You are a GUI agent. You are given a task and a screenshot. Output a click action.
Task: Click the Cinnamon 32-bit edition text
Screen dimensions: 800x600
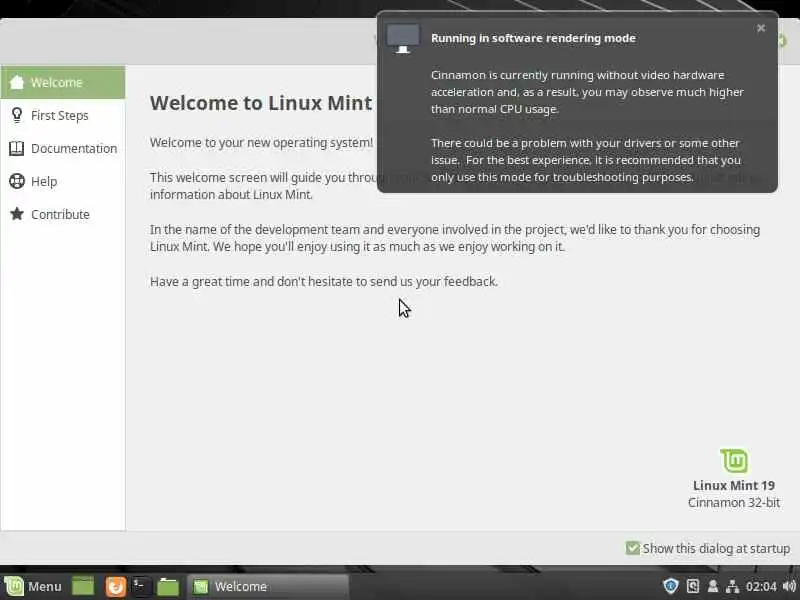(x=734, y=503)
